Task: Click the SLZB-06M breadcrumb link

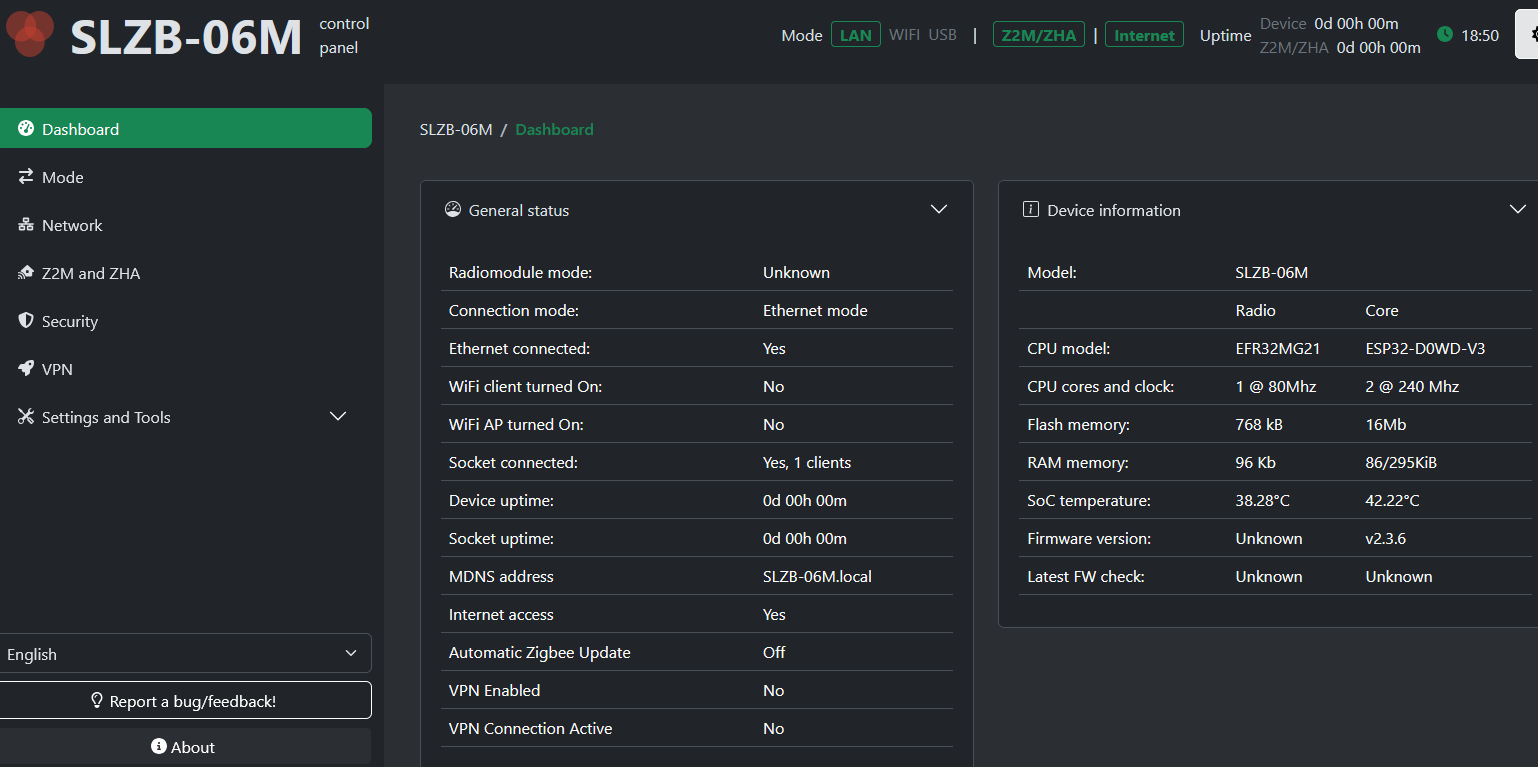Action: coord(456,129)
